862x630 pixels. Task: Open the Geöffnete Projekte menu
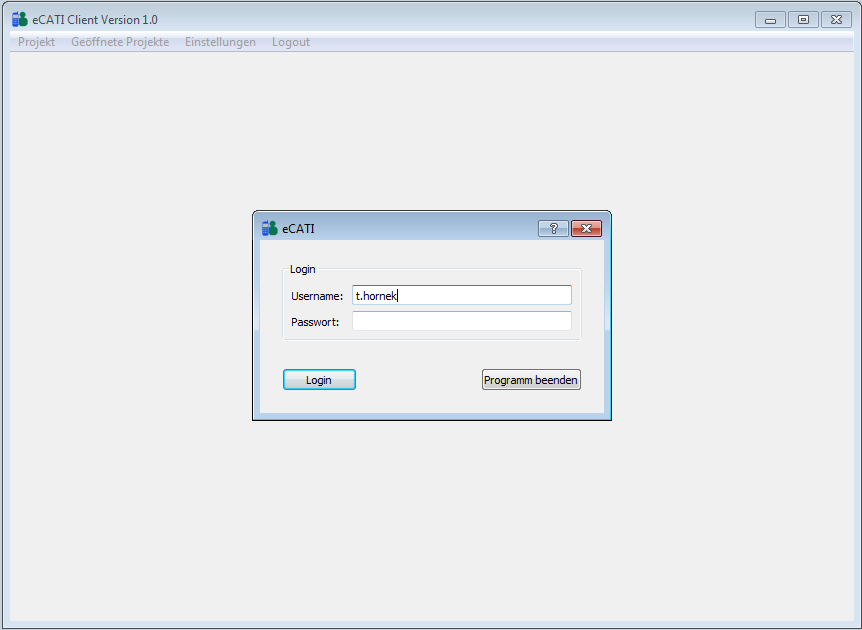point(120,42)
